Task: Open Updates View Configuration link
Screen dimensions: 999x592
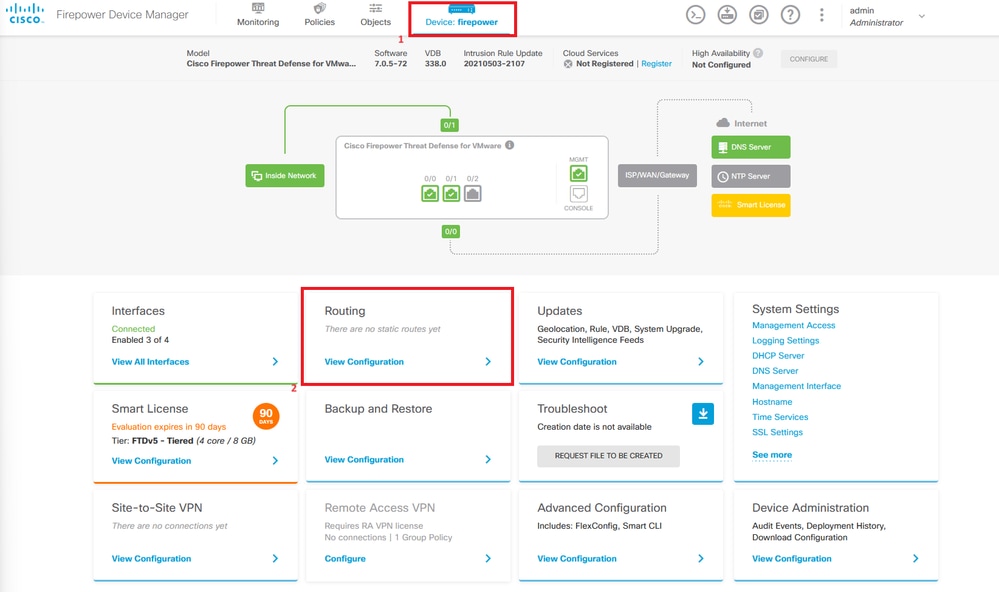Action: pyautogui.click(x=577, y=361)
